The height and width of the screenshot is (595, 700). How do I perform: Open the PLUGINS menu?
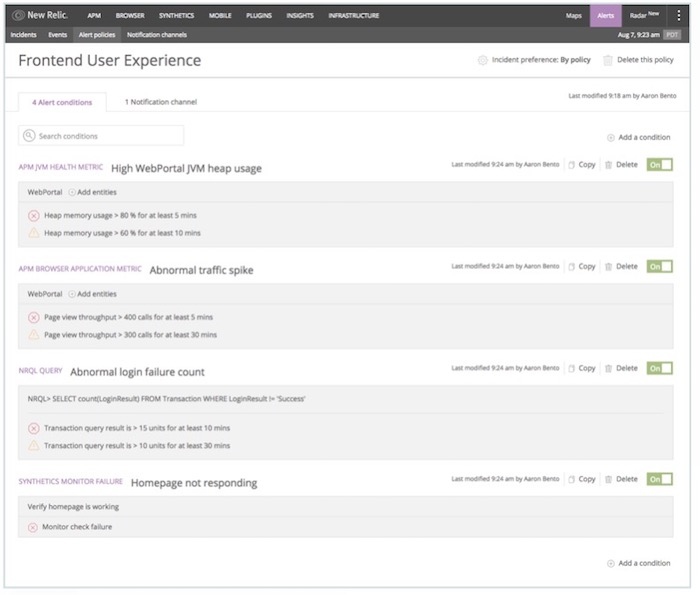pos(259,16)
